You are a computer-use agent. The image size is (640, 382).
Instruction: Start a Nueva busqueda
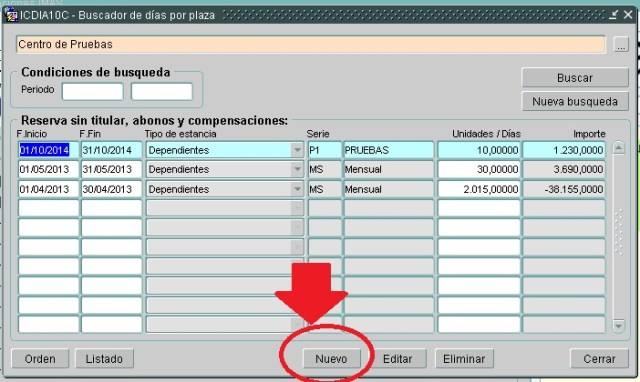(575, 101)
